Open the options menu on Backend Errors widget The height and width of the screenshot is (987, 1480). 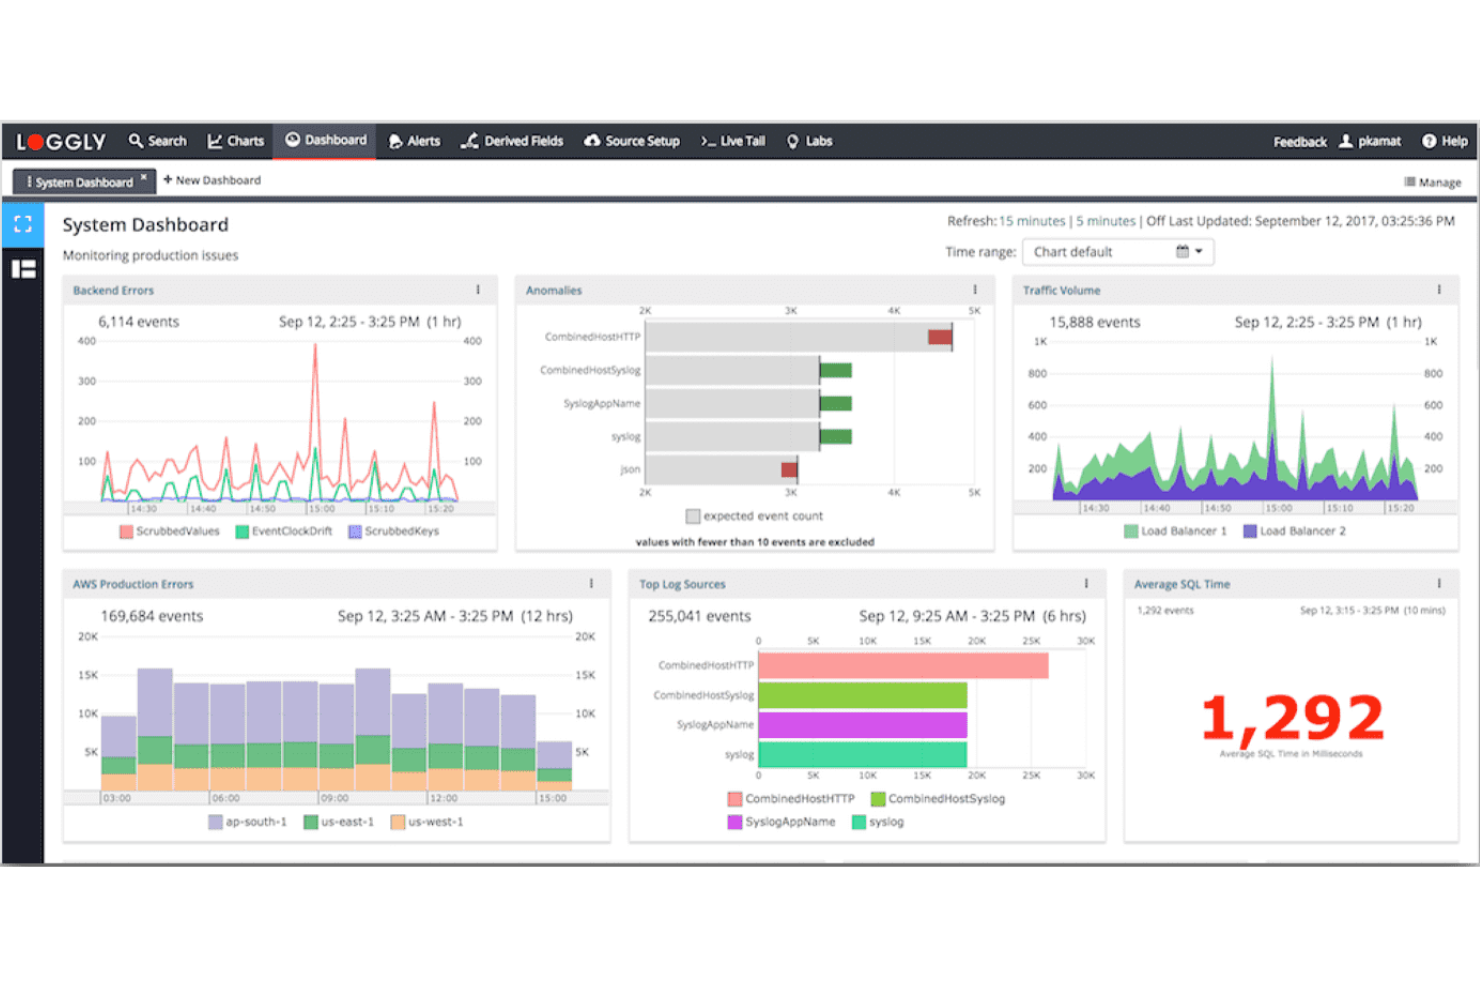[x=478, y=288]
